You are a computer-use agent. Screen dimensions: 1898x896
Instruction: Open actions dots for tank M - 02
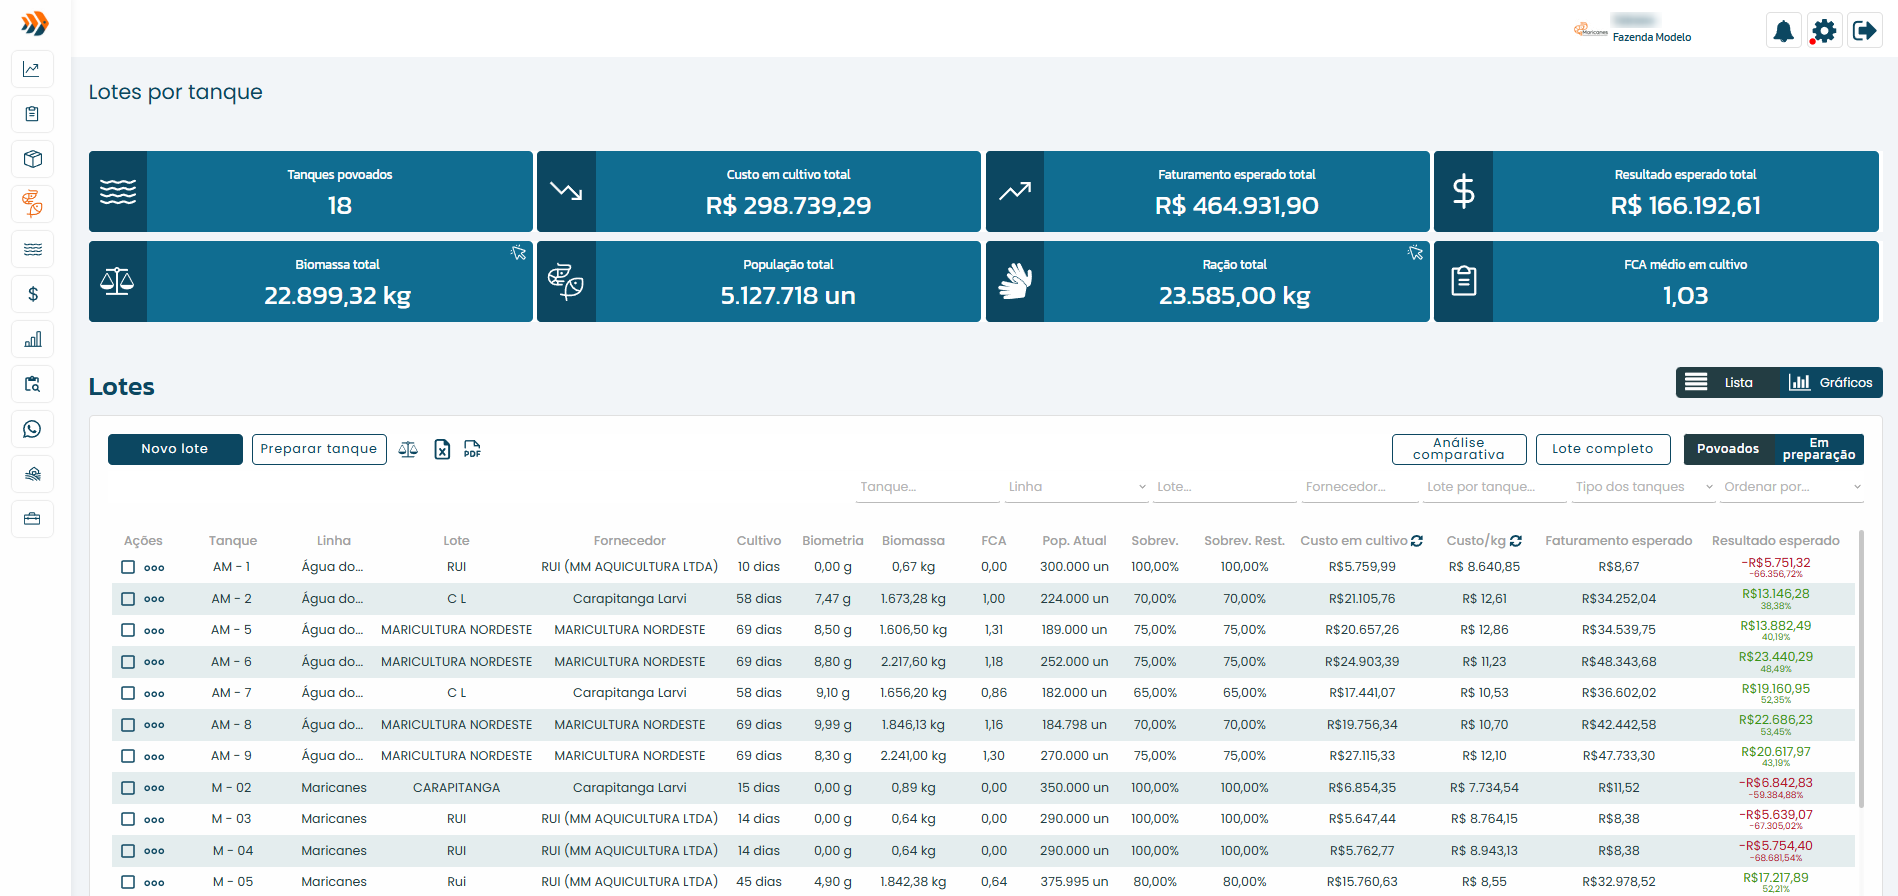click(x=154, y=789)
